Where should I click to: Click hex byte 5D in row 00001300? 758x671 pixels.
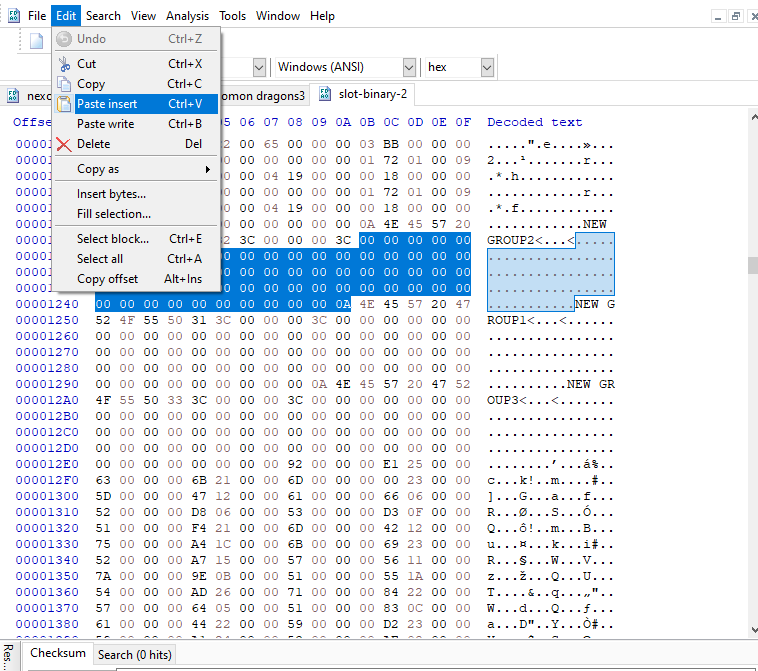(x=103, y=496)
